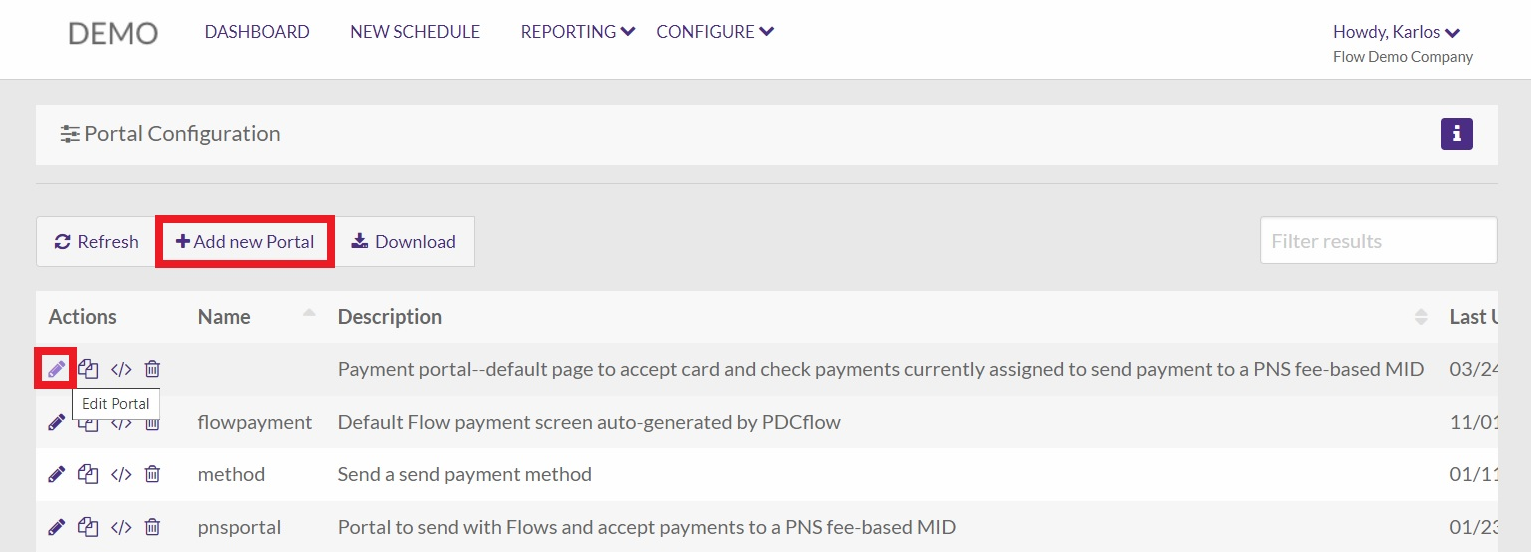
Task: Open the New Schedule menu item
Action: click(415, 32)
